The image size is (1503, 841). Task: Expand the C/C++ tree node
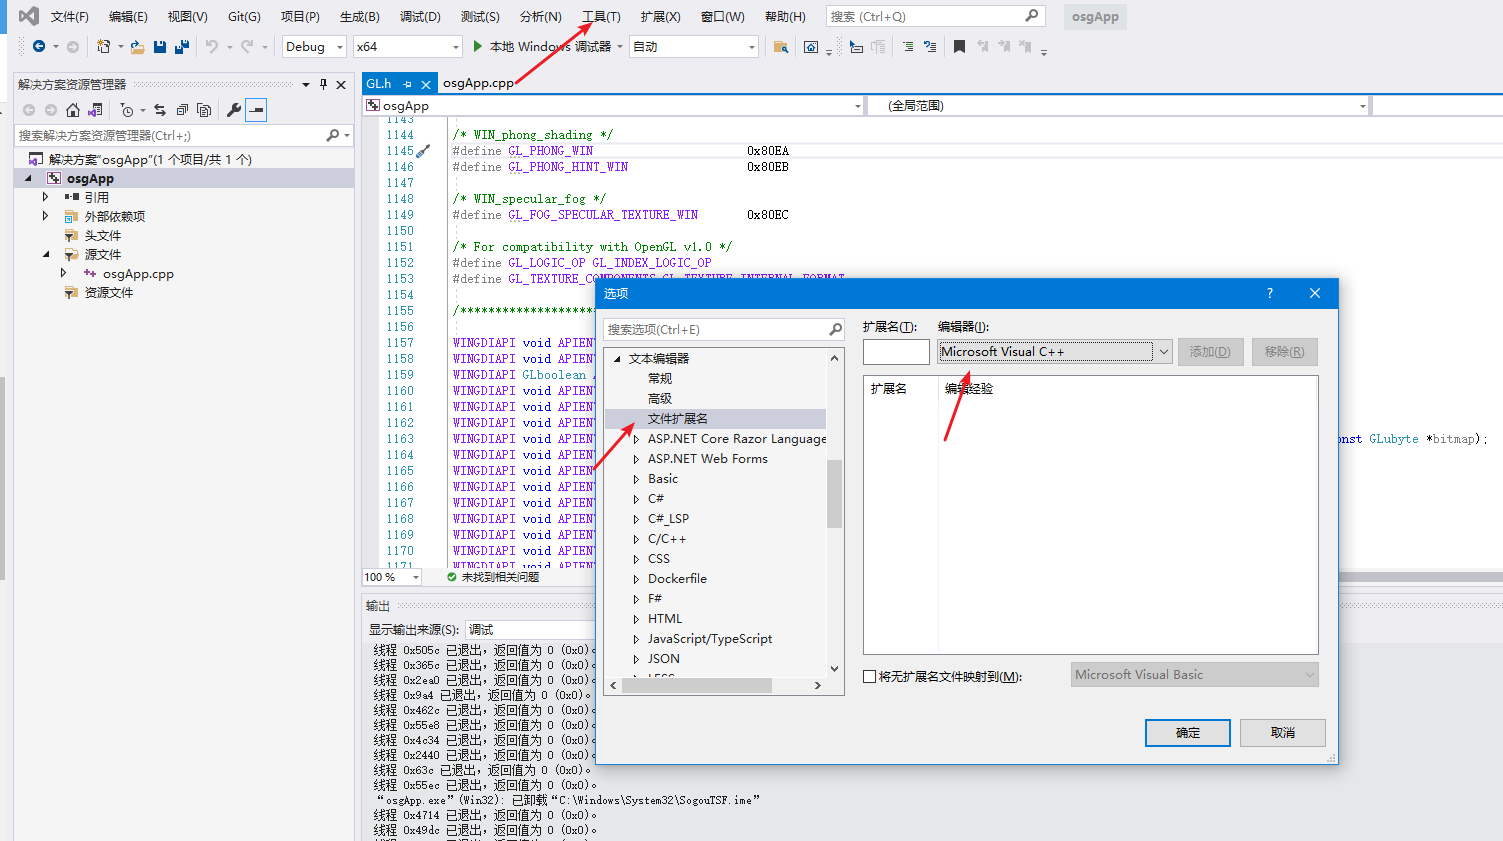coord(635,538)
